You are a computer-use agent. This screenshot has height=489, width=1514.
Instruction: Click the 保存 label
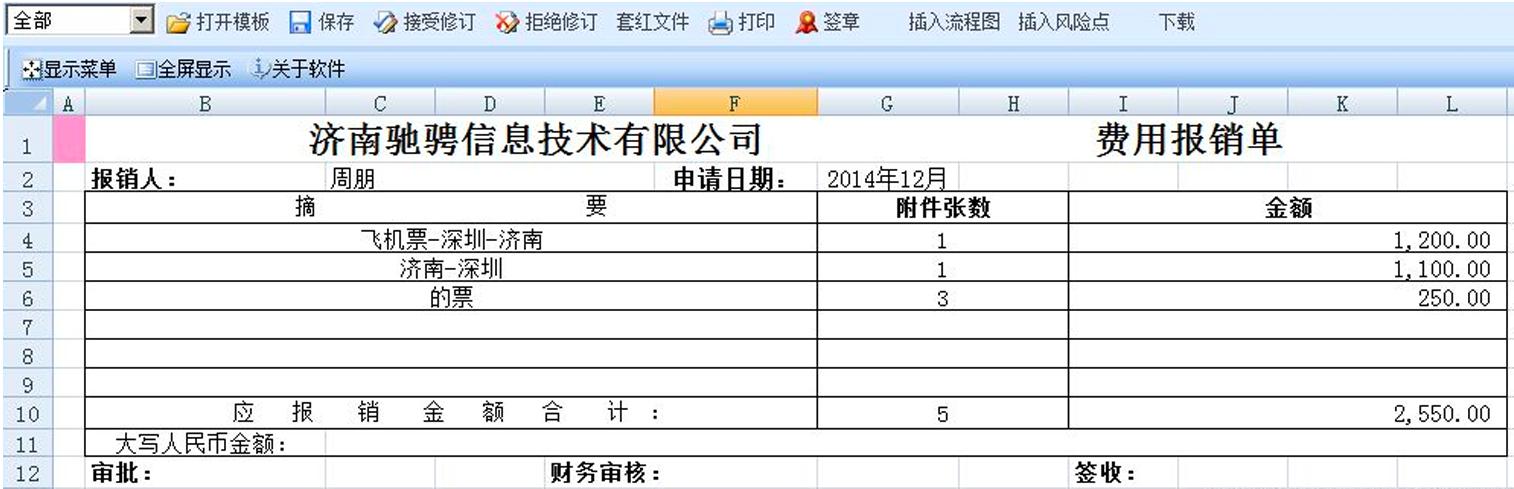[x=336, y=22]
